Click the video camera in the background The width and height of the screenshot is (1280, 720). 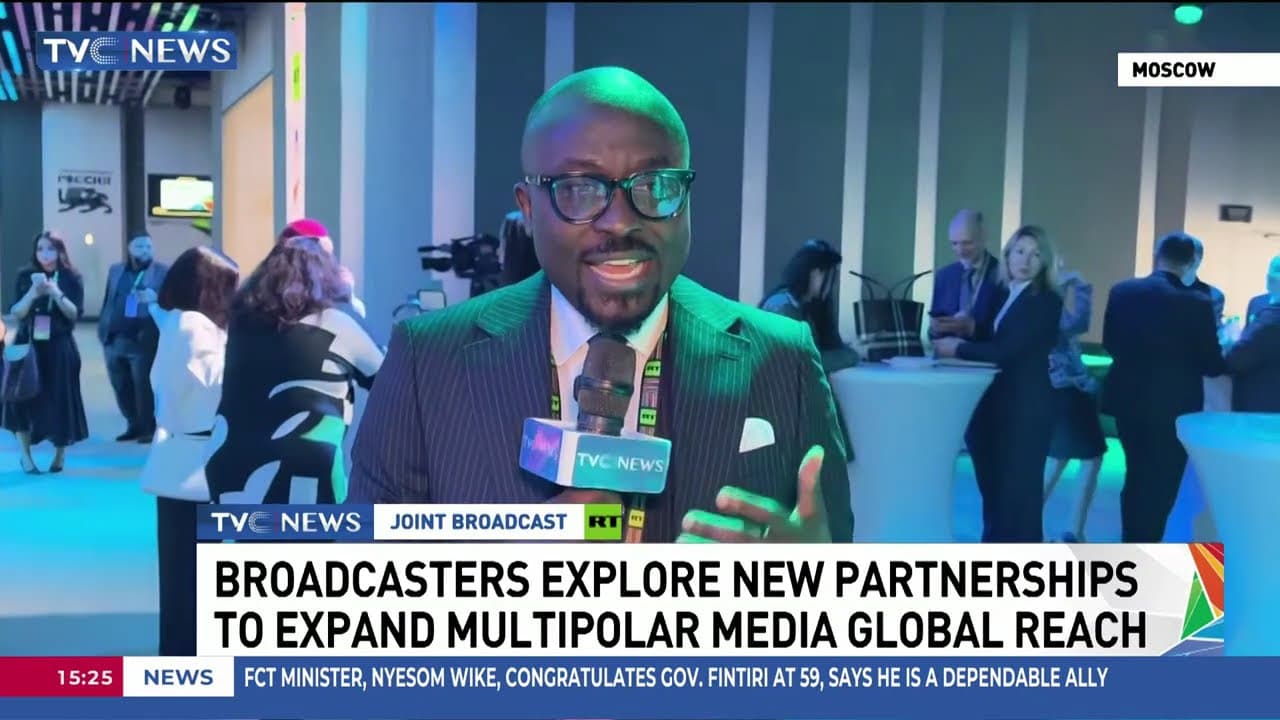click(x=462, y=259)
